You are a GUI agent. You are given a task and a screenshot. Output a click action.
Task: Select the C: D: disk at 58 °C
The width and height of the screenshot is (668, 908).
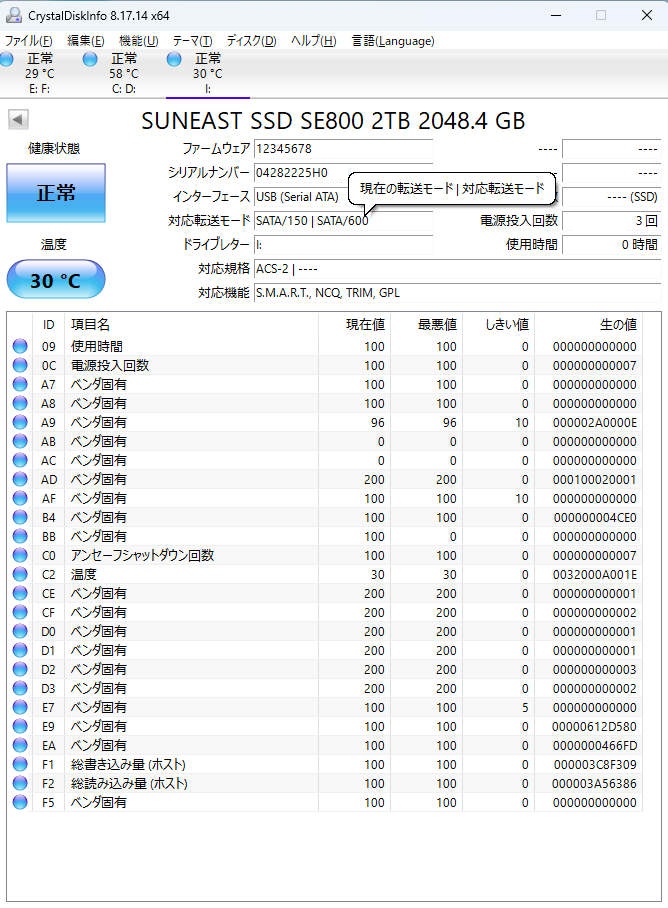[x=123, y=73]
